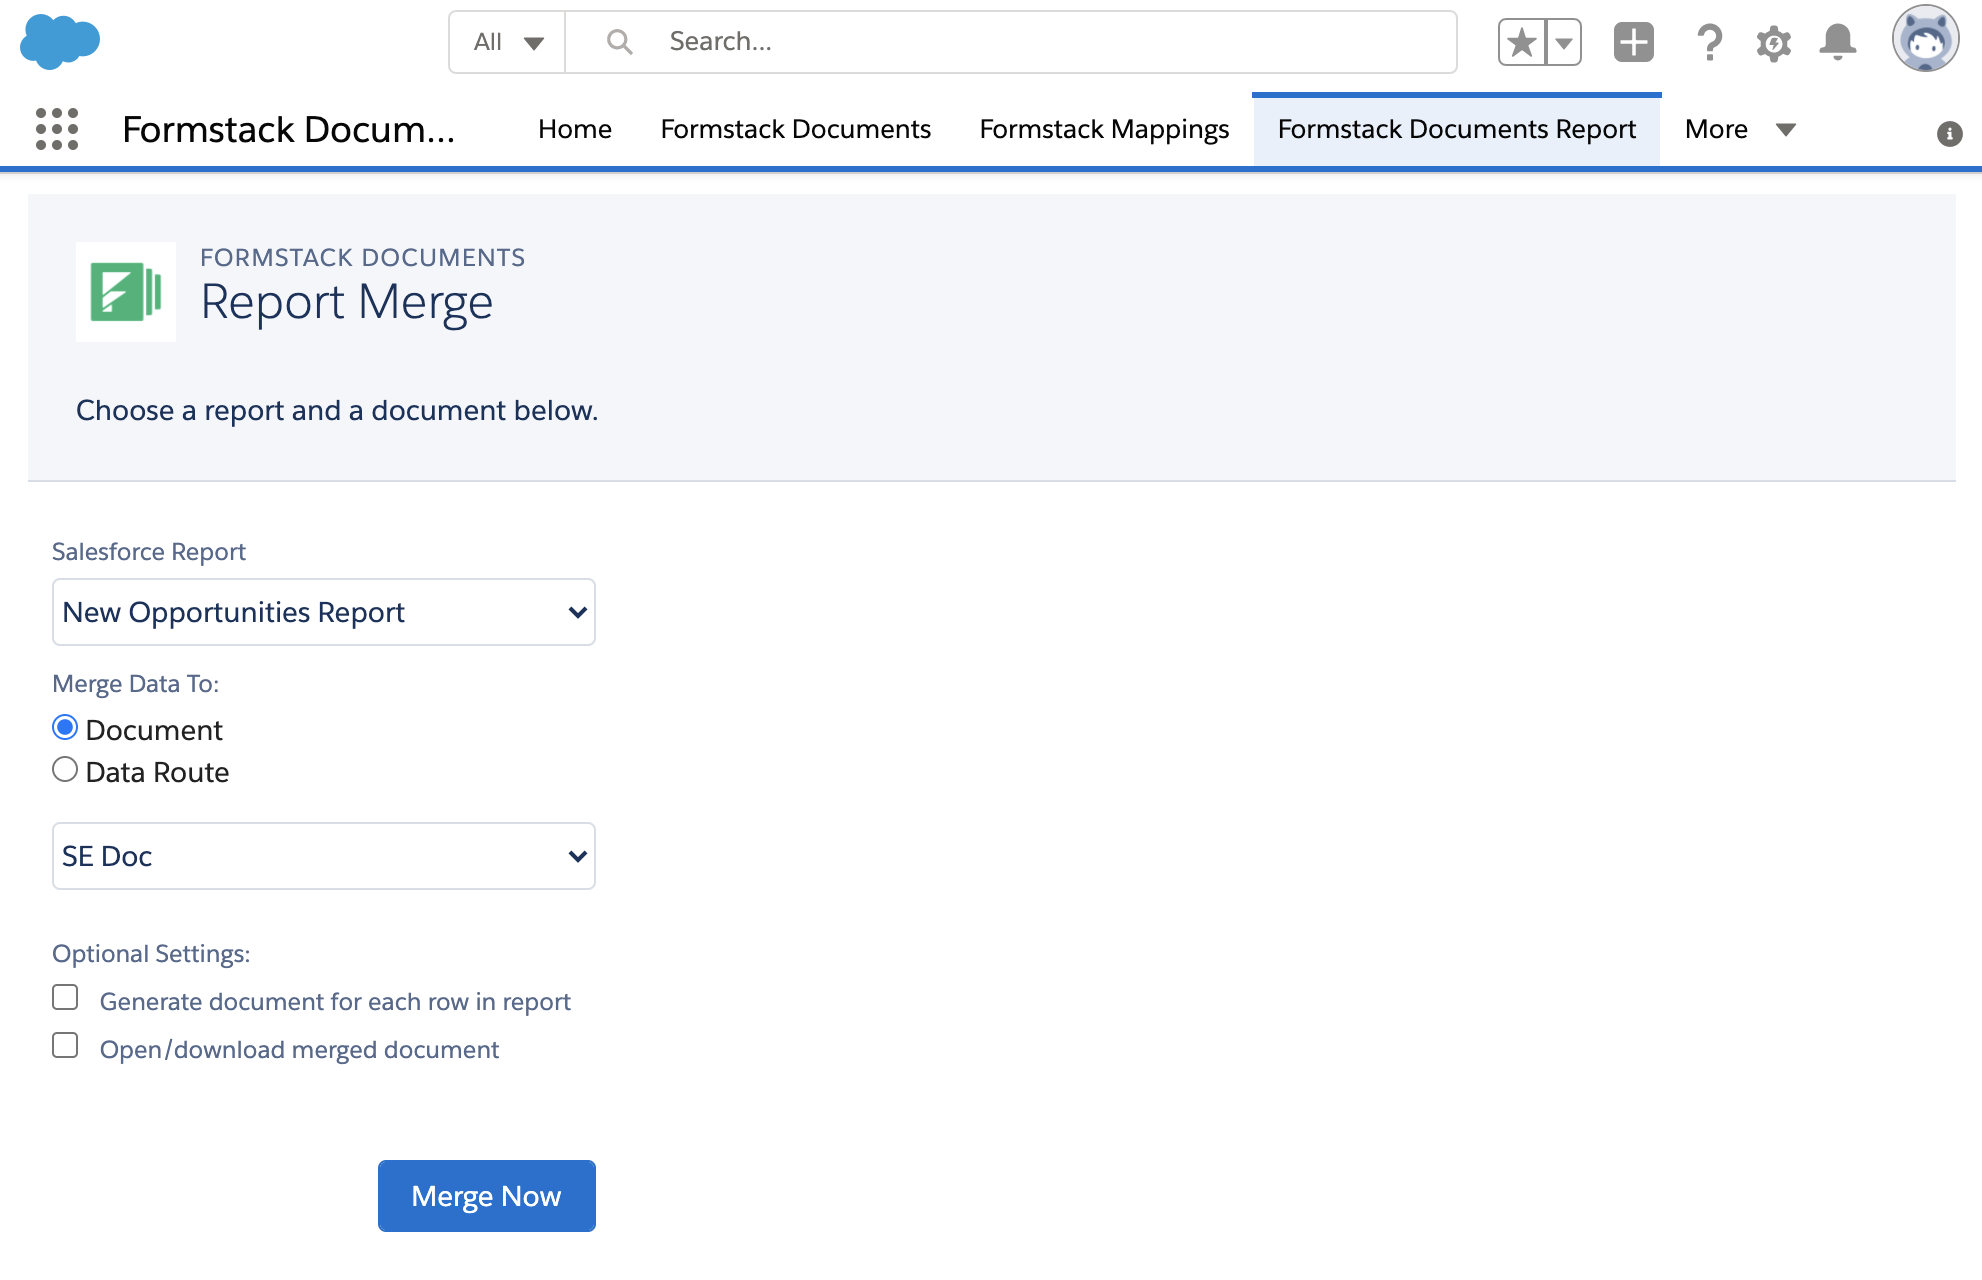Open the Setup gear icon

click(x=1772, y=42)
